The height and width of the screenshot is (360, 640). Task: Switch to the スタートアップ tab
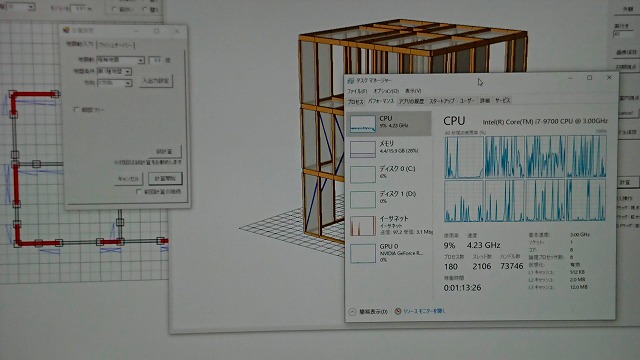coord(442,101)
